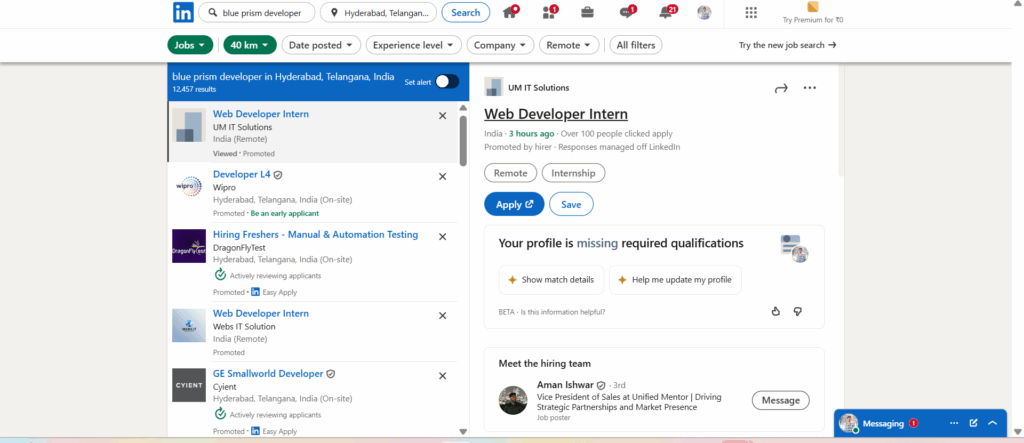
Task: Open the GE Smallworld Developer listing
Action: pyautogui.click(x=268, y=374)
